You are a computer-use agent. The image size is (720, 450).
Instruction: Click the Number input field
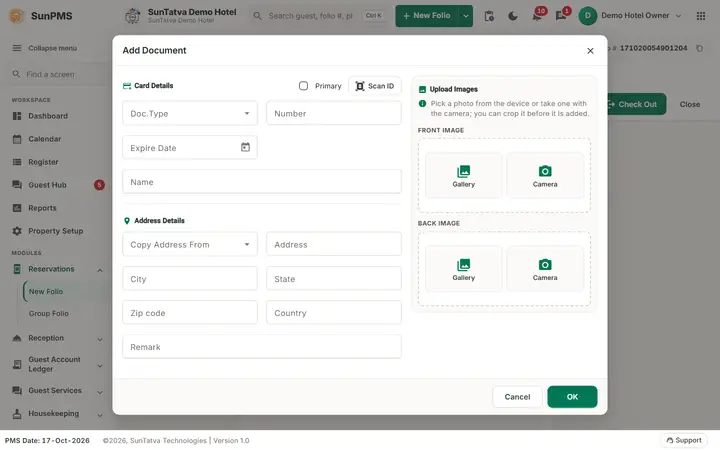pos(334,113)
